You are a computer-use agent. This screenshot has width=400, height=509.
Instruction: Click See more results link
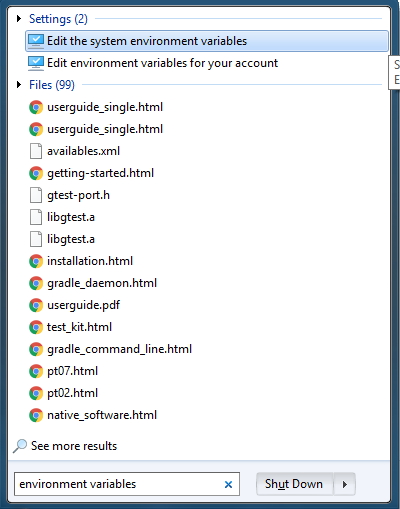point(74,446)
